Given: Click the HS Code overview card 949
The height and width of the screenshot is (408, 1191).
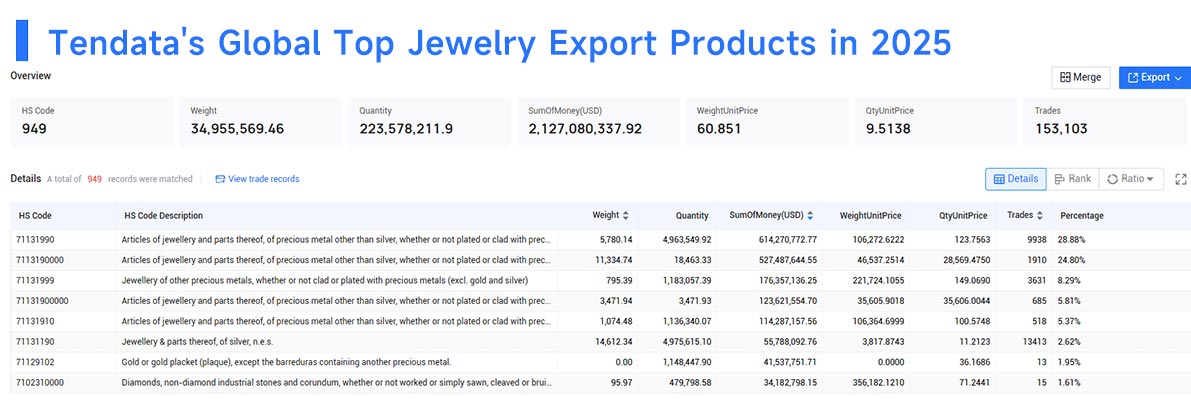Looking at the screenshot, I should click(x=92, y=121).
